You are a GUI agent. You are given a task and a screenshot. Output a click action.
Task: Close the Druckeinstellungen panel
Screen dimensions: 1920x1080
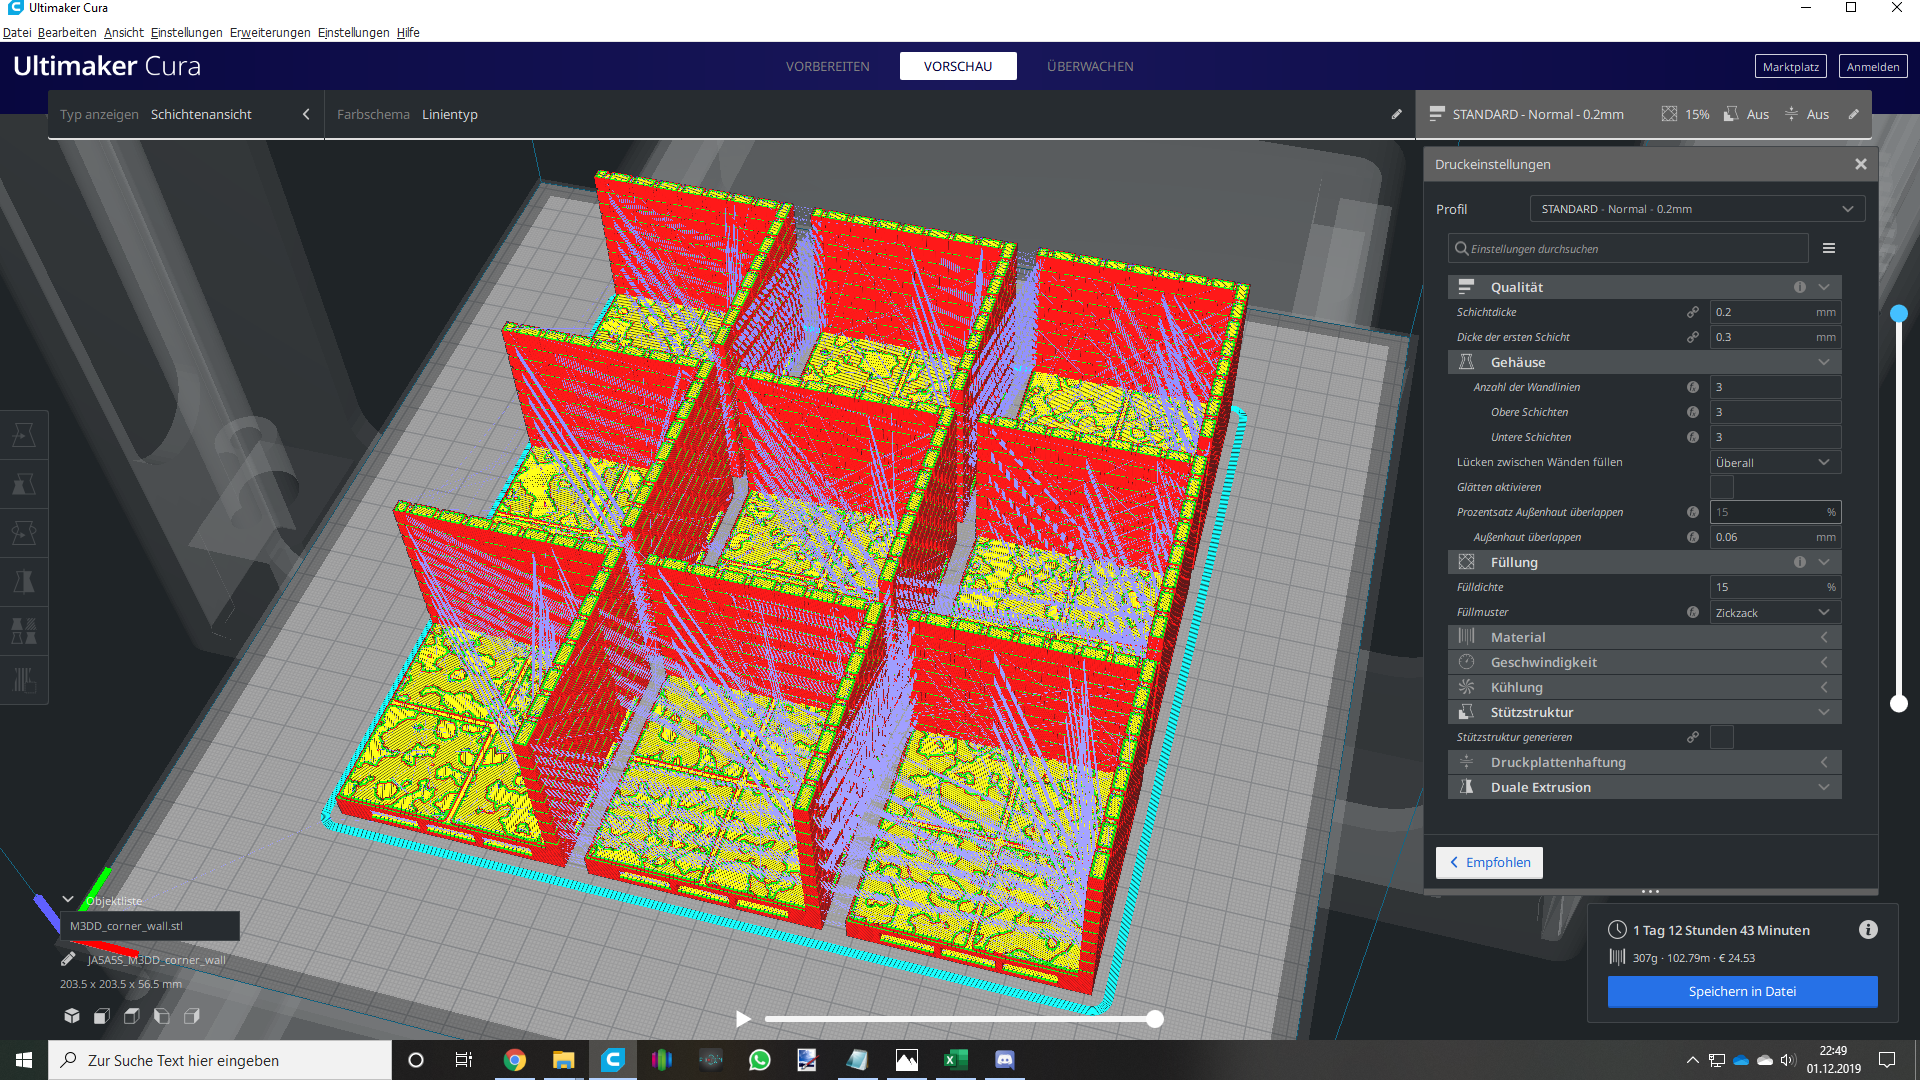tap(1861, 164)
